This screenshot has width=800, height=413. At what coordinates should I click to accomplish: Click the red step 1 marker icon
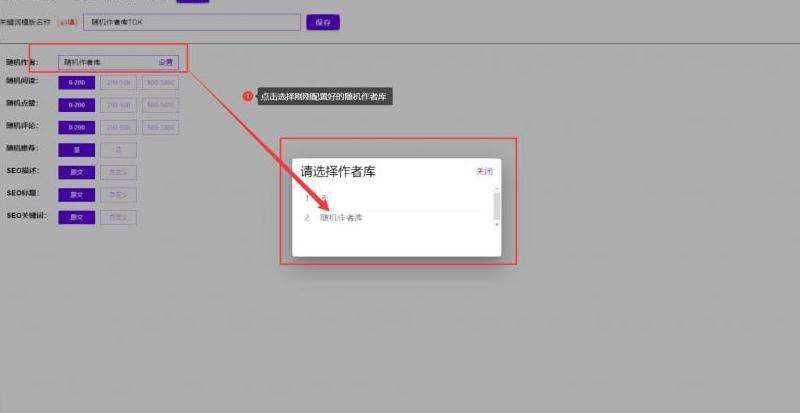[x=248, y=96]
